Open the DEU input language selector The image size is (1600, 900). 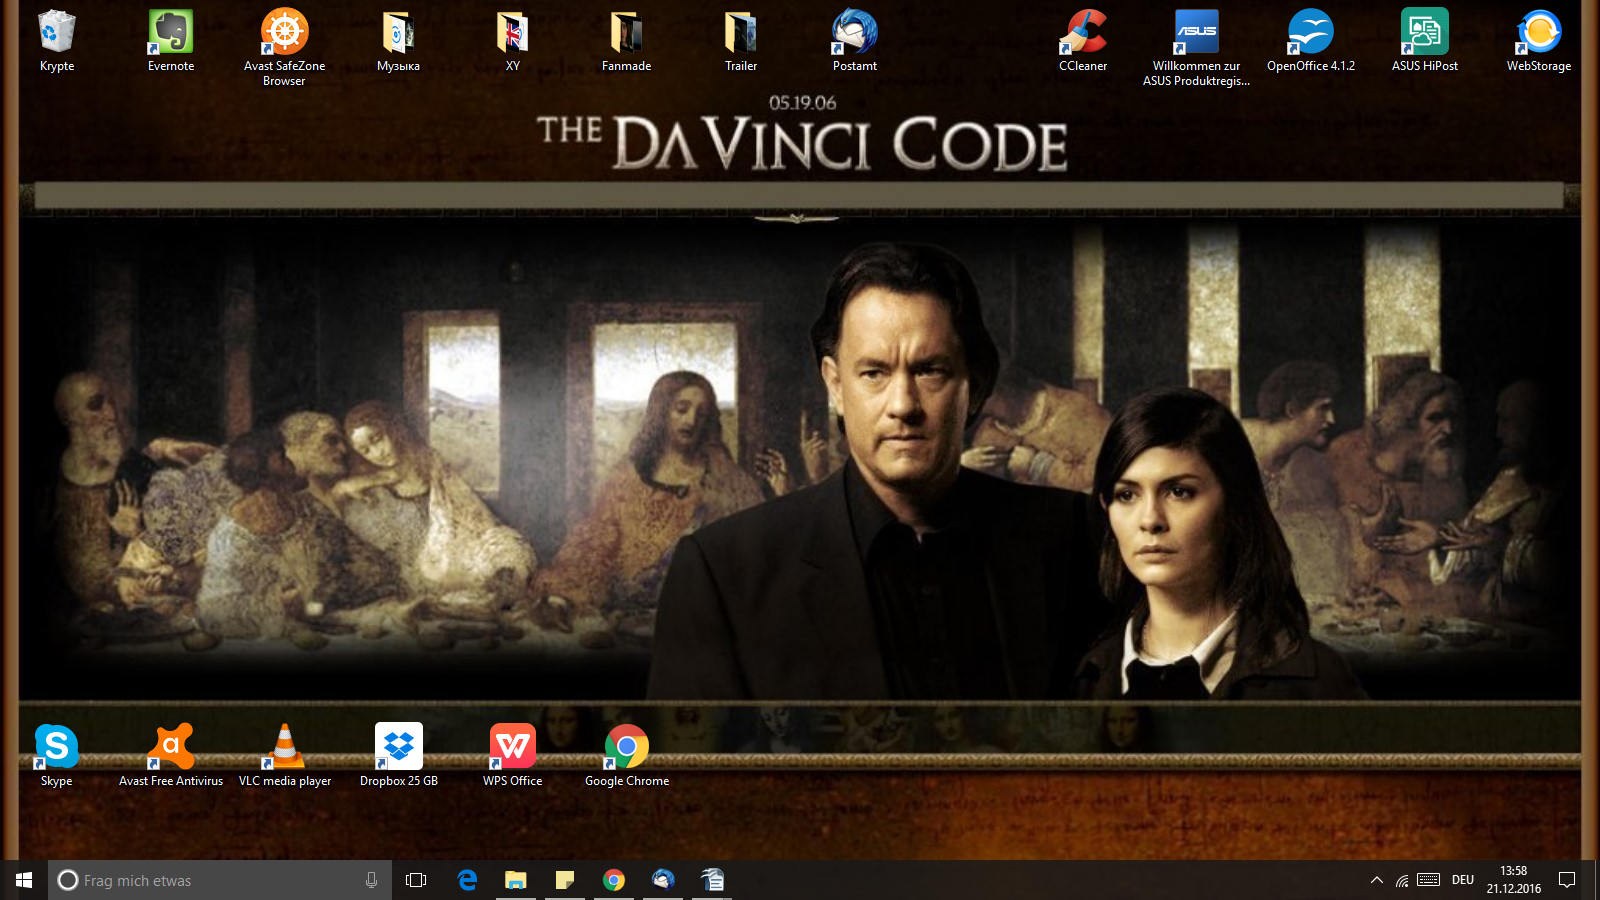tap(1463, 880)
